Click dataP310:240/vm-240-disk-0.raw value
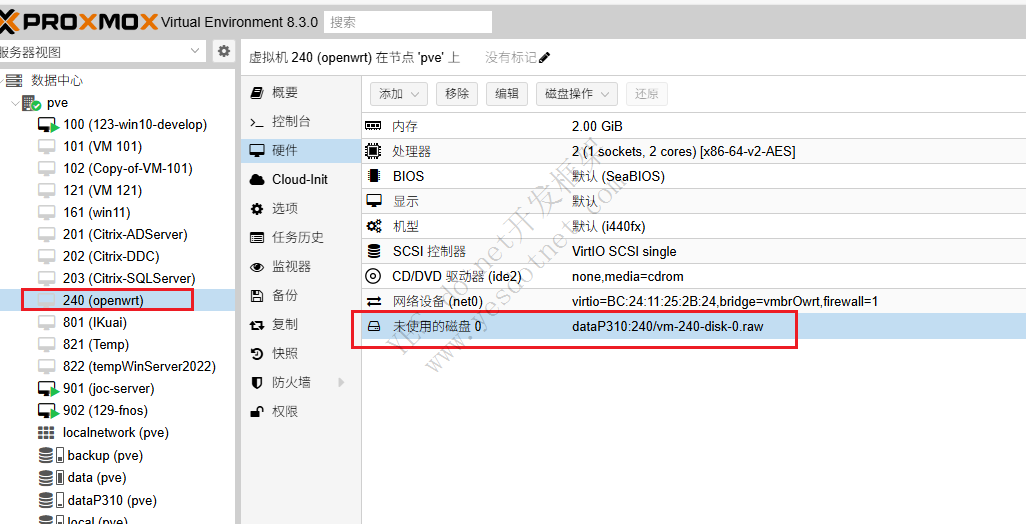Viewport: 1026px width, 524px height. pos(667,326)
